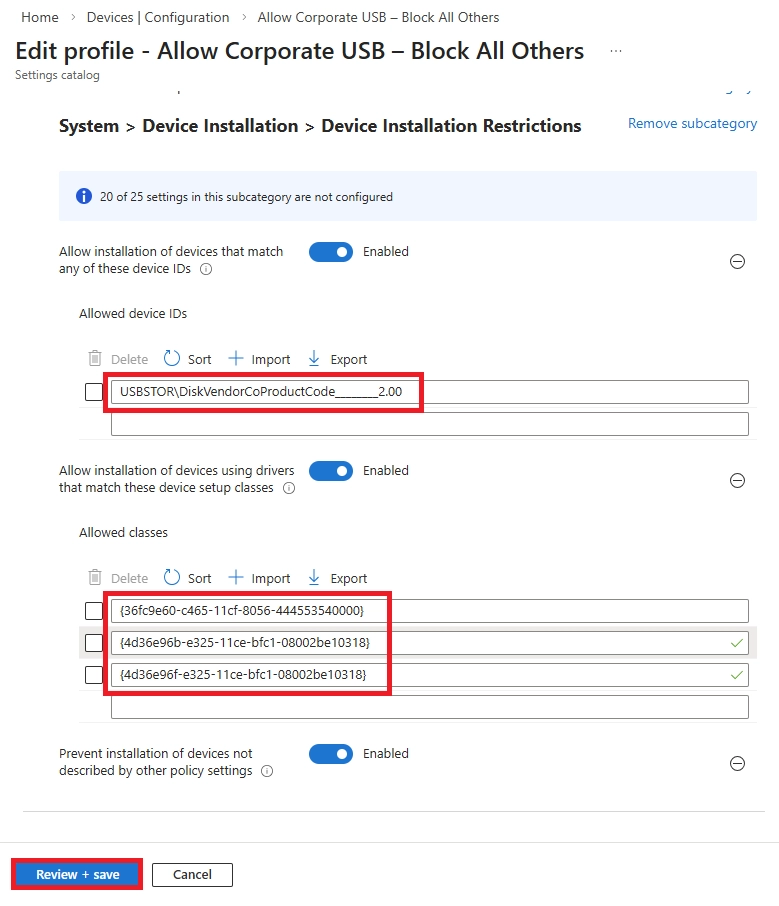Image resolution: width=779 pixels, height=906 pixels.
Task: Open Devices | Configuration from the breadcrumb
Action: click(x=157, y=17)
